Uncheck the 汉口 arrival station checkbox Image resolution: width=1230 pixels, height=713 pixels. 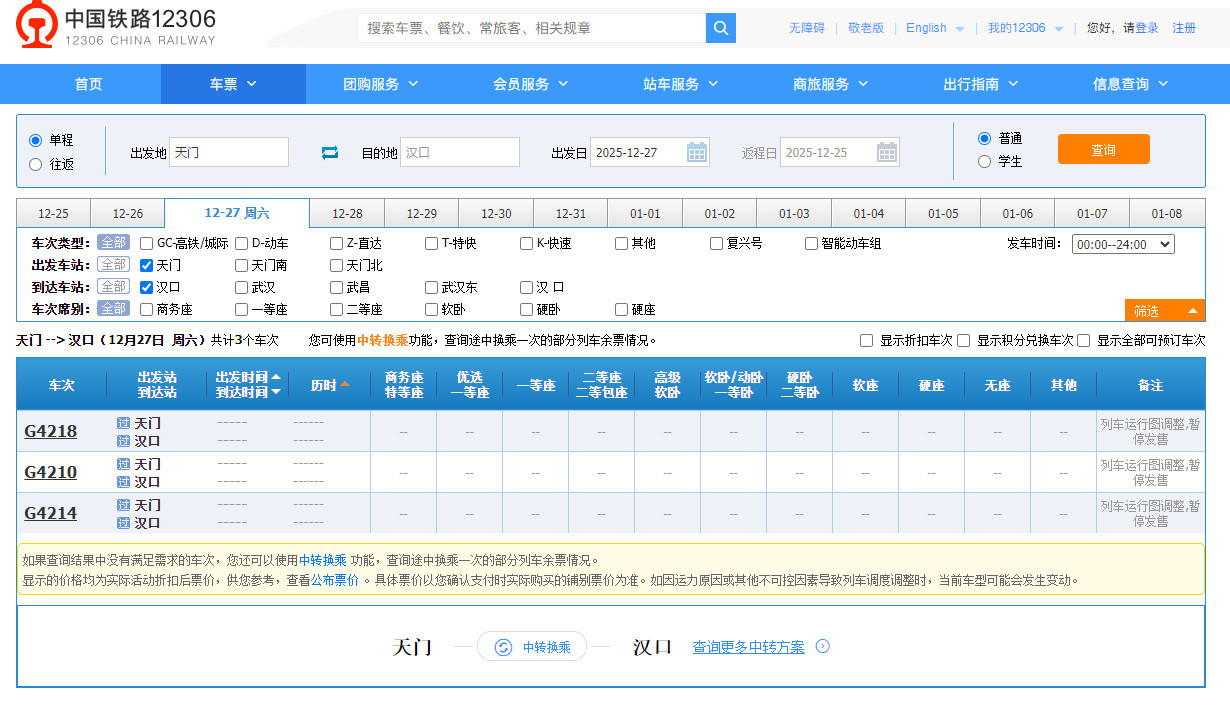[147, 287]
